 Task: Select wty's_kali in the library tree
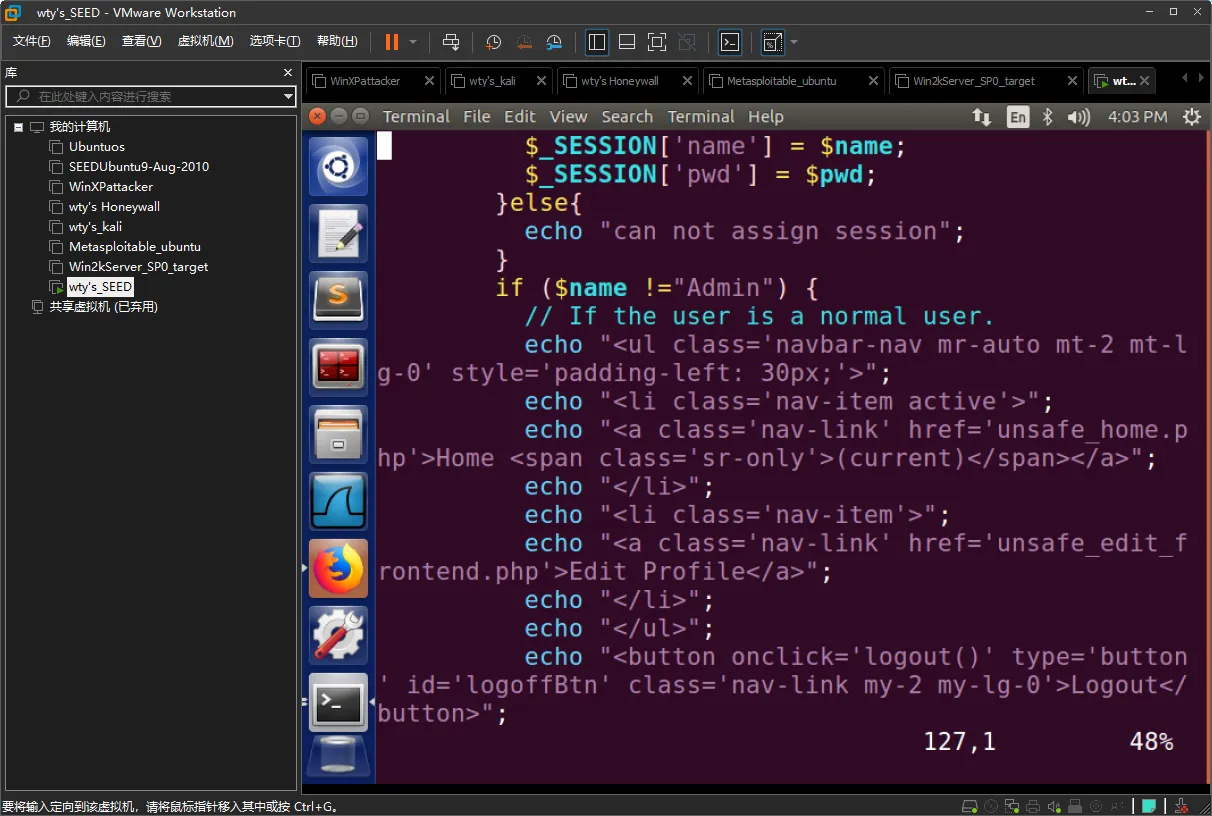pyautogui.click(x=95, y=227)
